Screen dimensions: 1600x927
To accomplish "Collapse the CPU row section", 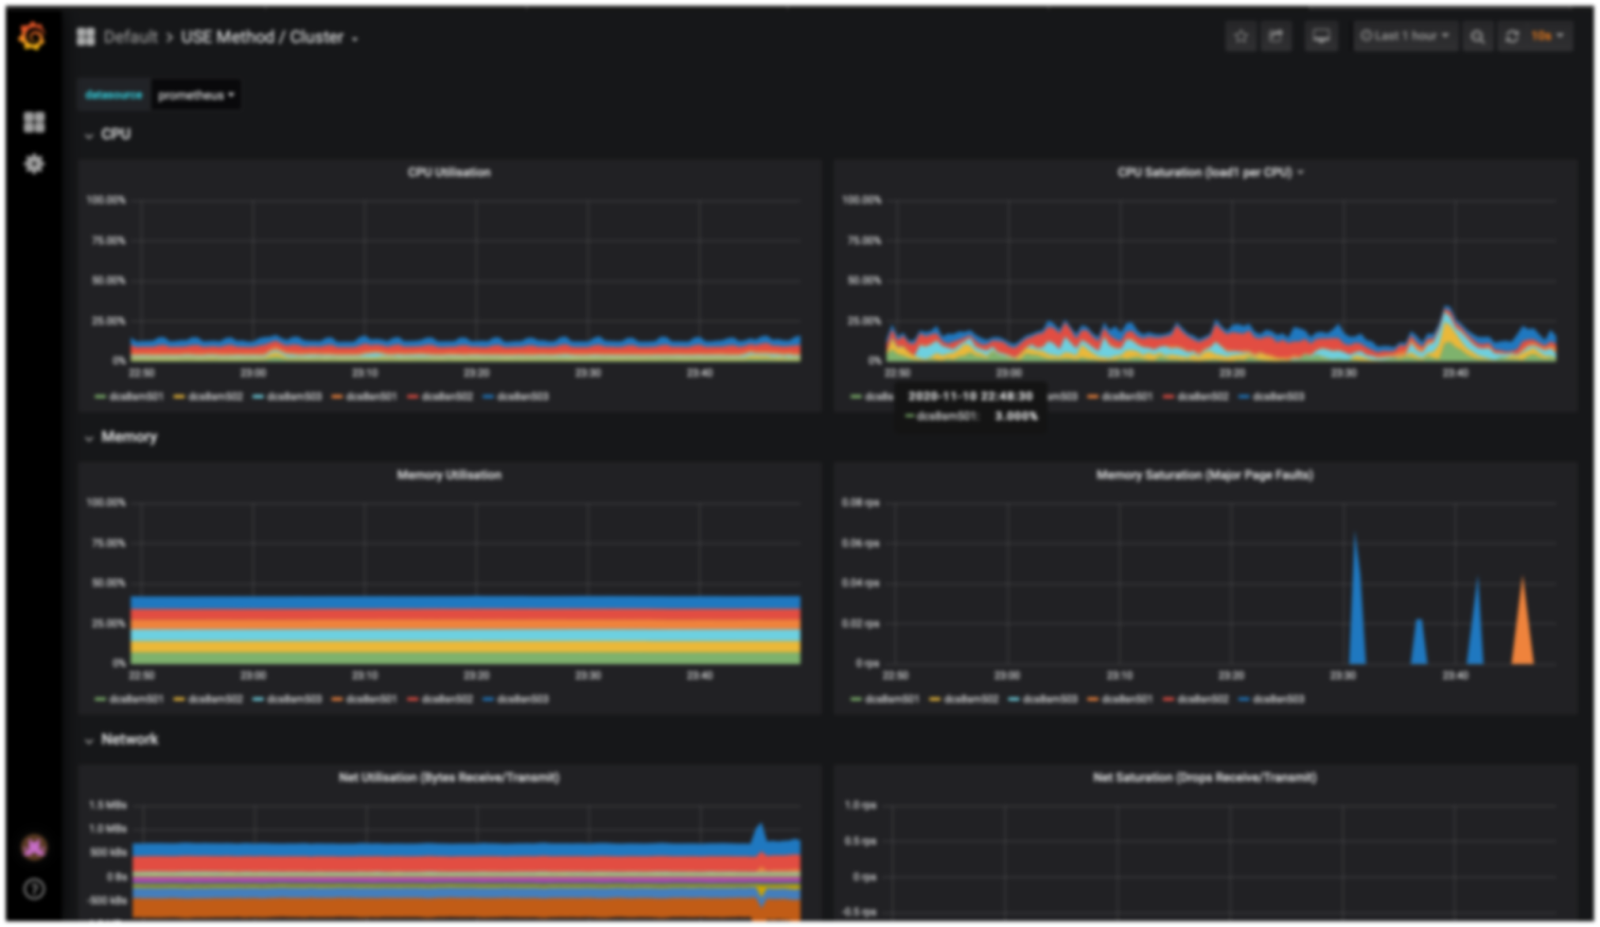I will [x=115, y=134].
